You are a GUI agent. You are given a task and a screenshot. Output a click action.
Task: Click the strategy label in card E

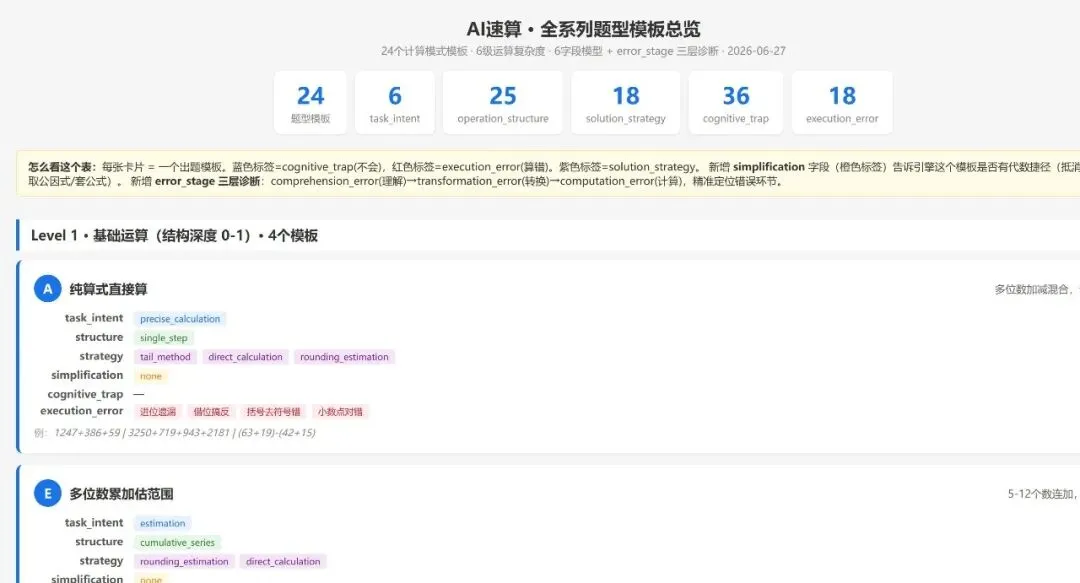pyautogui.click(x=101, y=561)
